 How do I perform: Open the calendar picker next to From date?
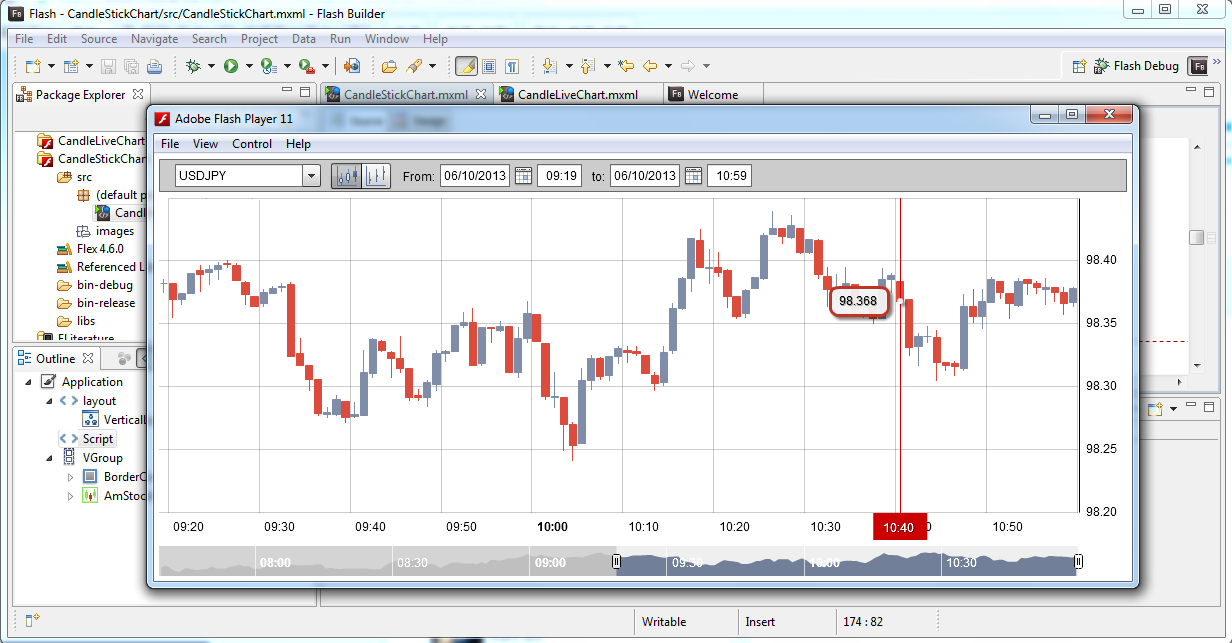[x=524, y=175]
